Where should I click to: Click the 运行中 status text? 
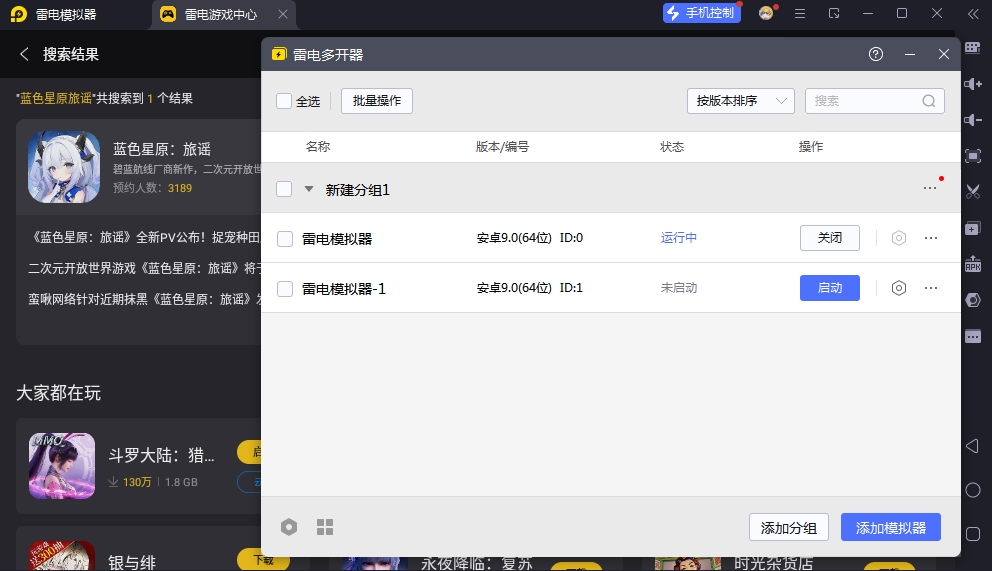[679, 238]
